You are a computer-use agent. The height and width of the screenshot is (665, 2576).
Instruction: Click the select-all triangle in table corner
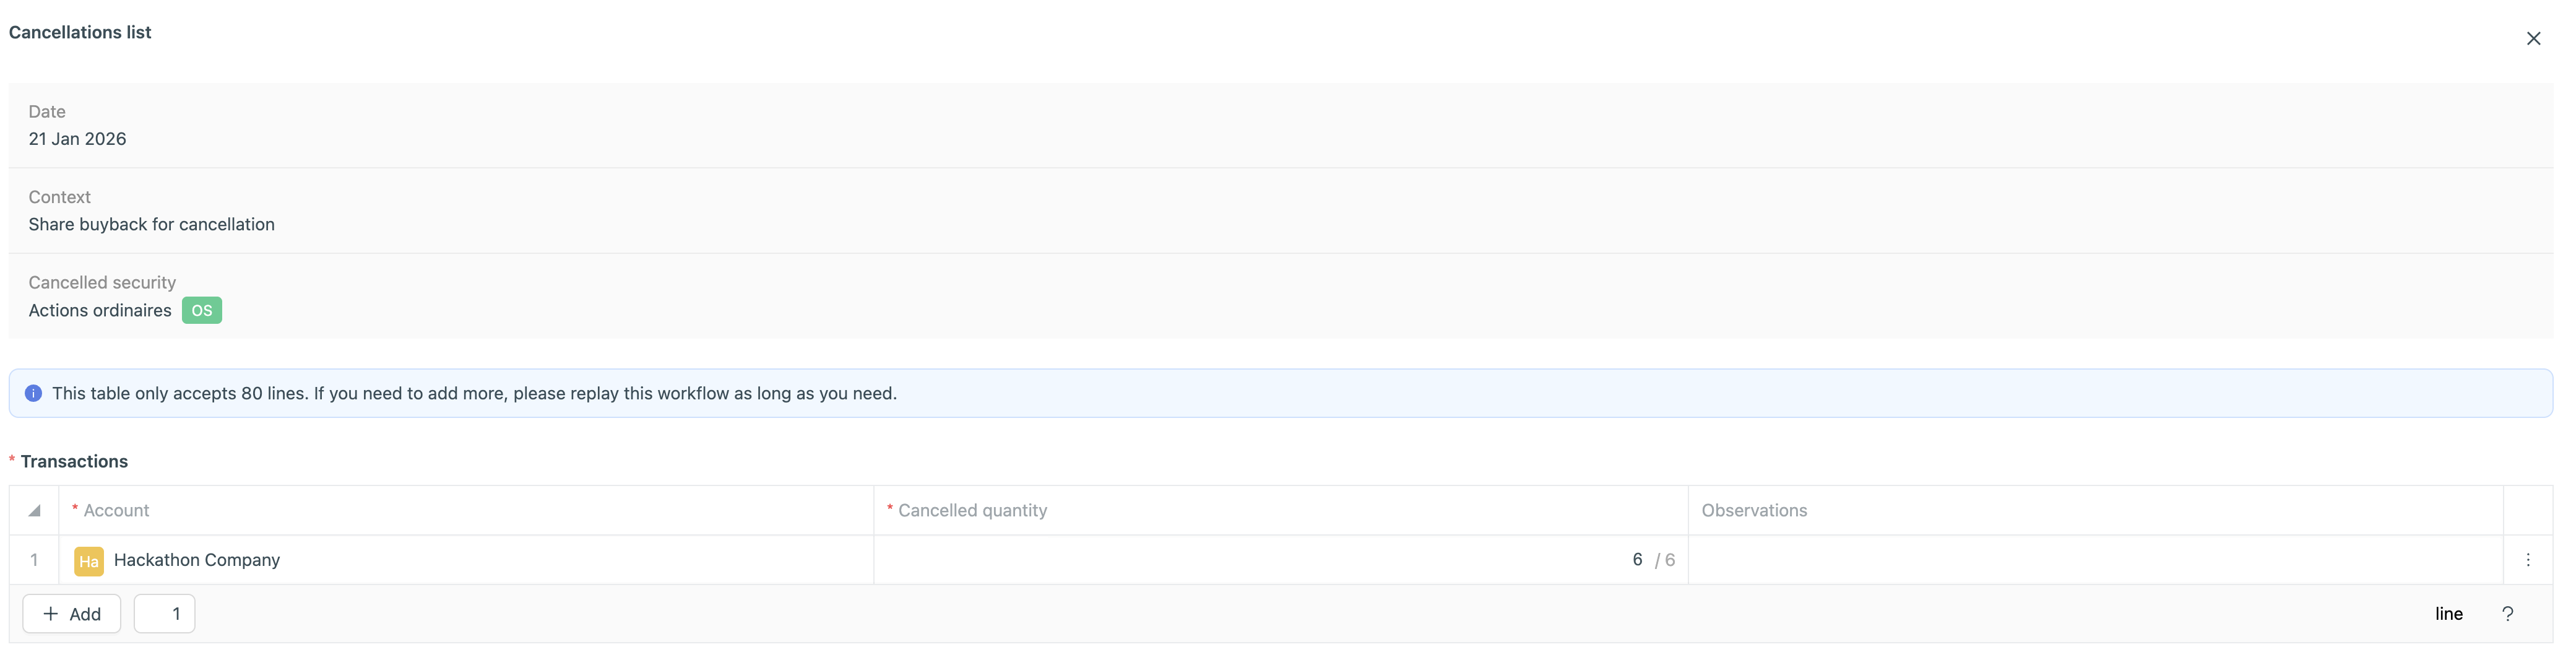[34, 511]
